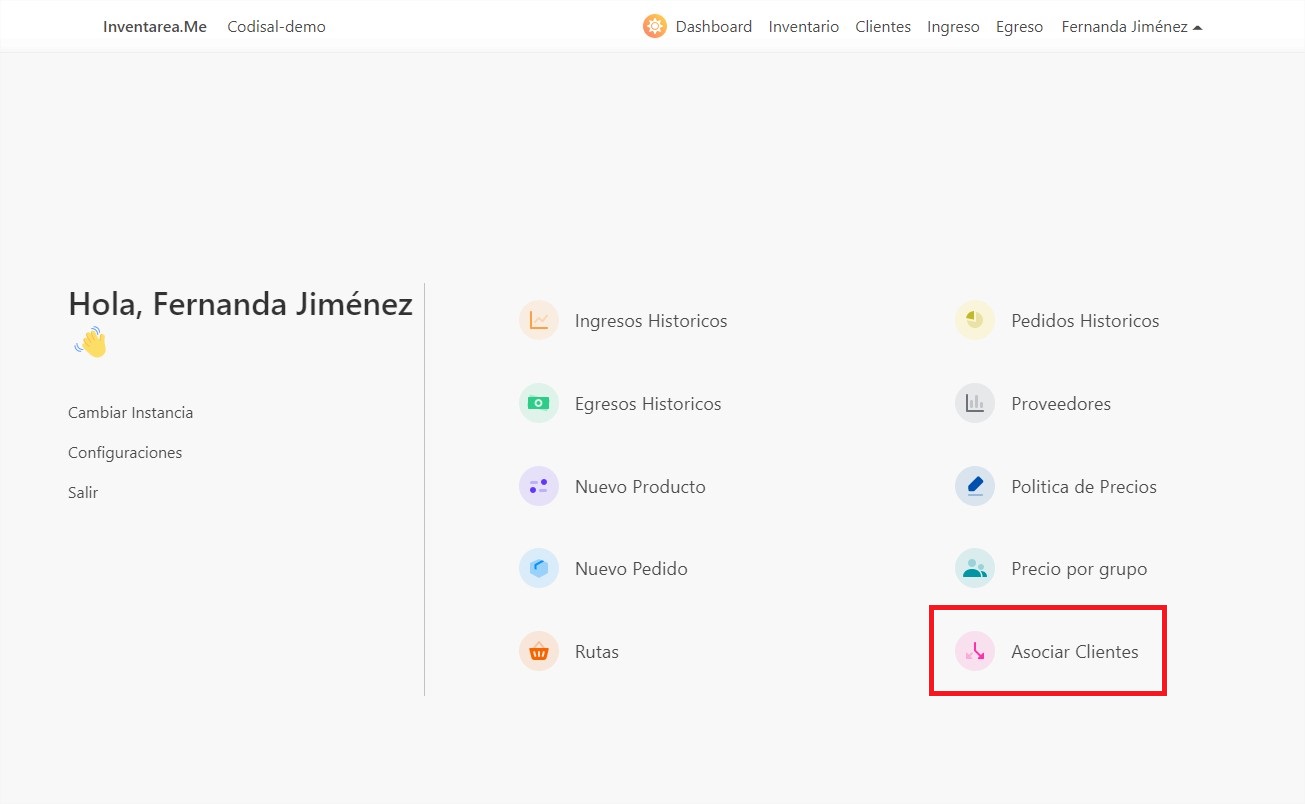Open Ingresos Historicos from the shortcuts
The image size is (1305, 804).
click(x=650, y=320)
